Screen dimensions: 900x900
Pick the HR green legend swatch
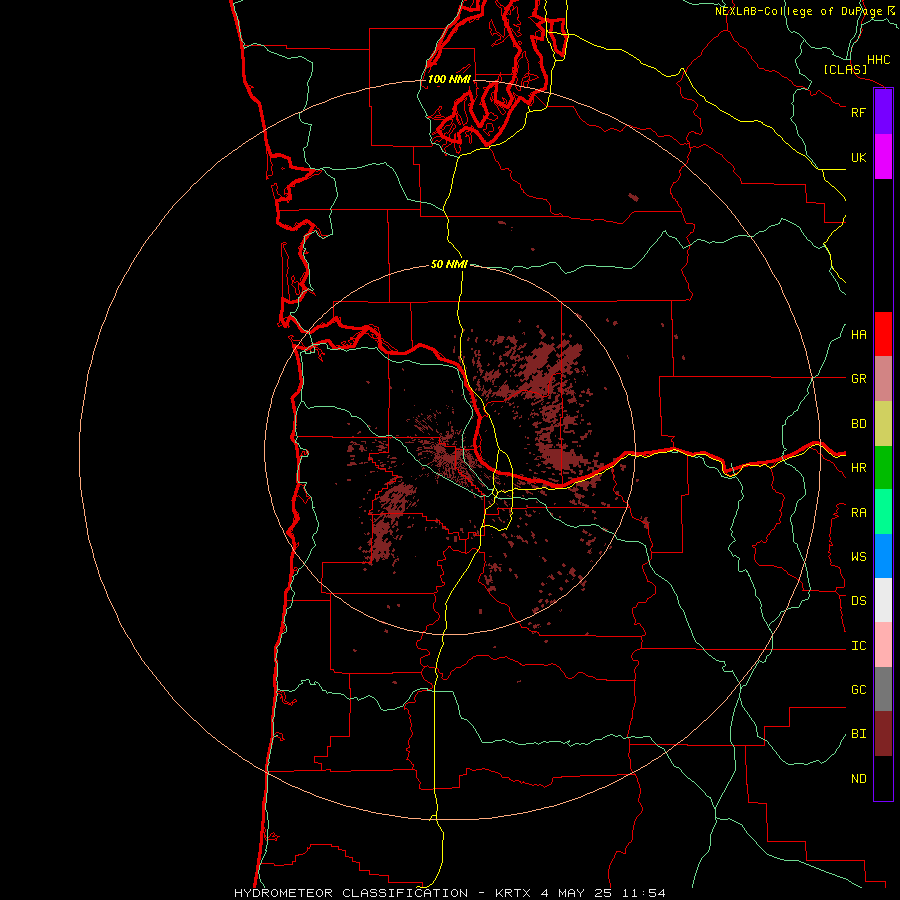[883, 468]
